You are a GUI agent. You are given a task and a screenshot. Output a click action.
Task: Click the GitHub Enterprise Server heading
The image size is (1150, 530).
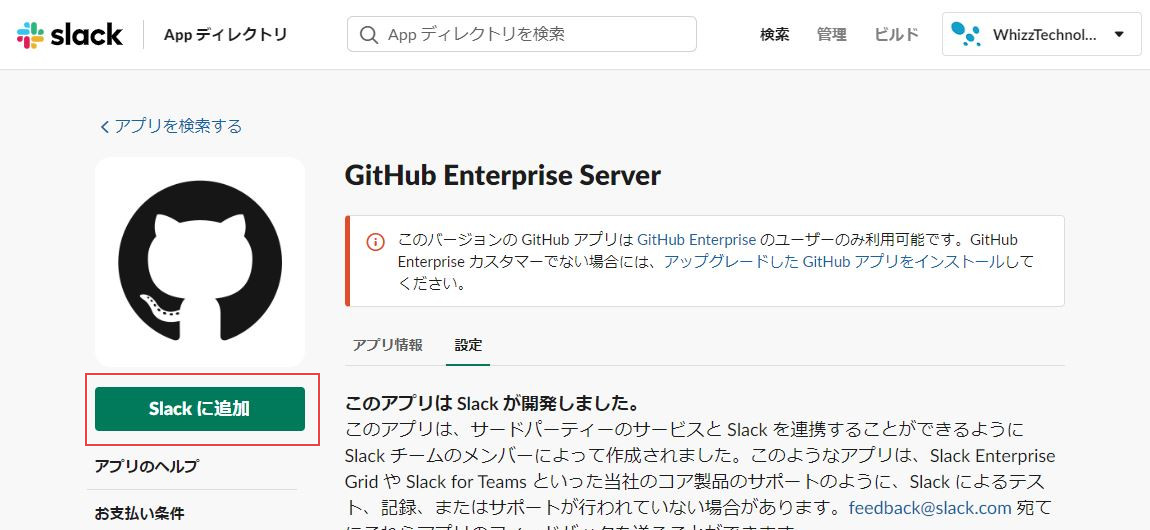(502, 176)
